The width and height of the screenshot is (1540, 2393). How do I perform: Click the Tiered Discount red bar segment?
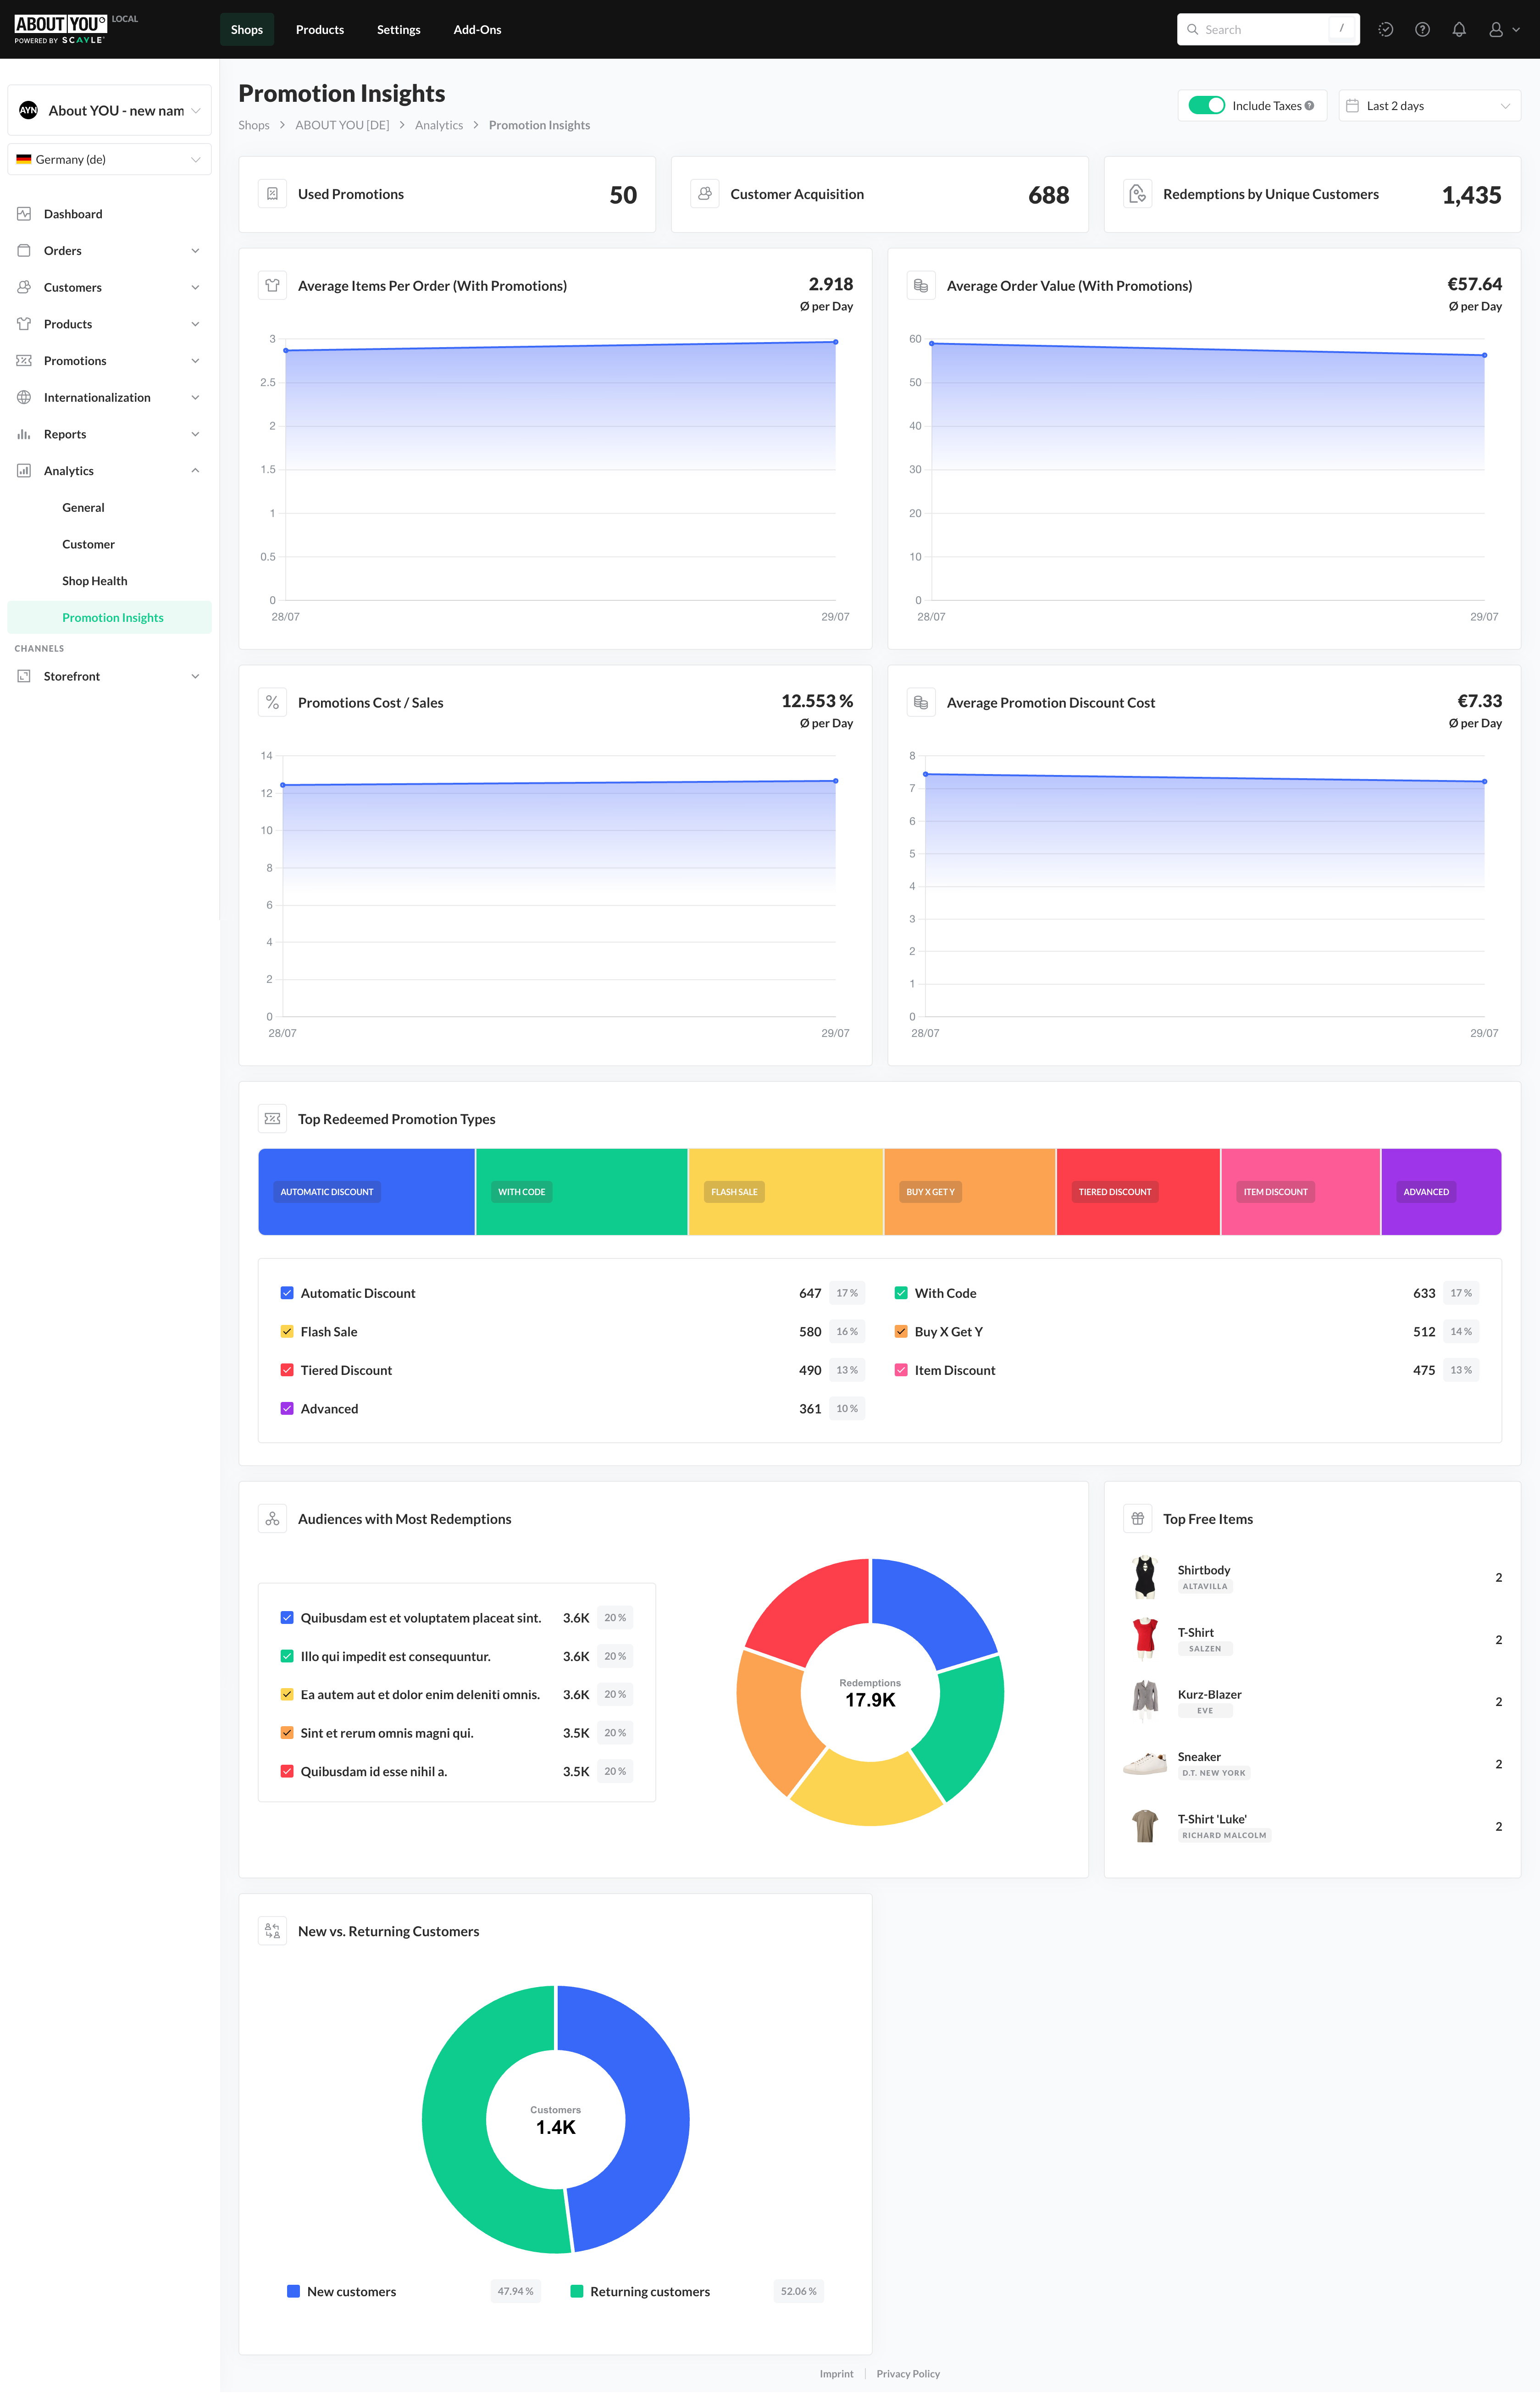pos(1137,1192)
